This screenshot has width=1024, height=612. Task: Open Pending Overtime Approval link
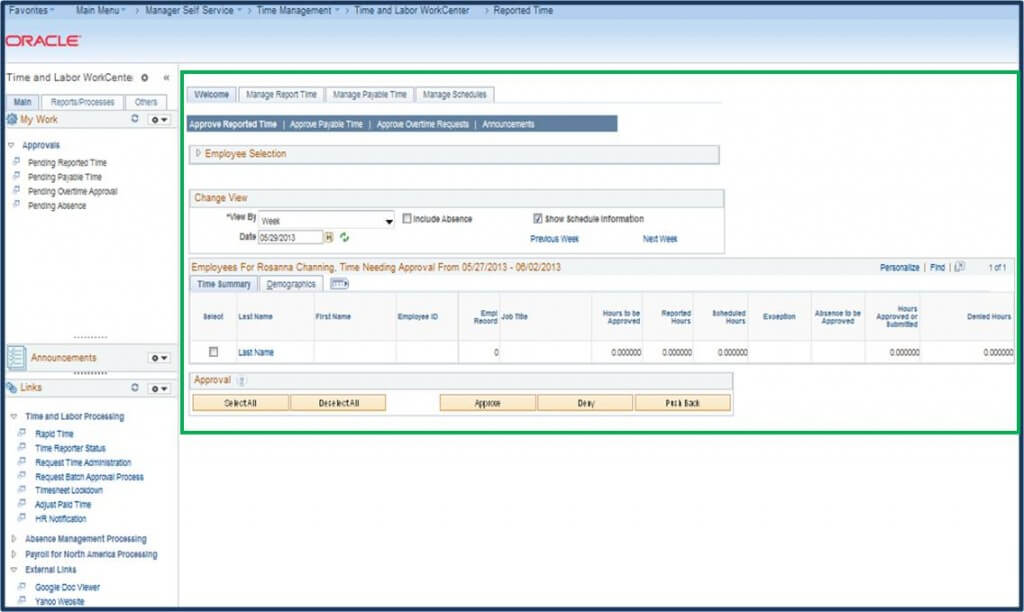tap(72, 191)
